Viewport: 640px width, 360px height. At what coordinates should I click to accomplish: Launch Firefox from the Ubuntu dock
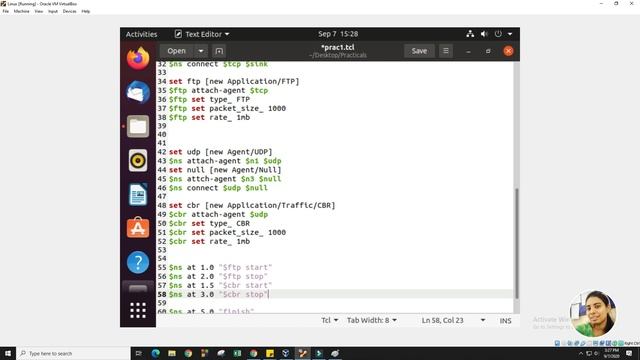(x=138, y=58)
